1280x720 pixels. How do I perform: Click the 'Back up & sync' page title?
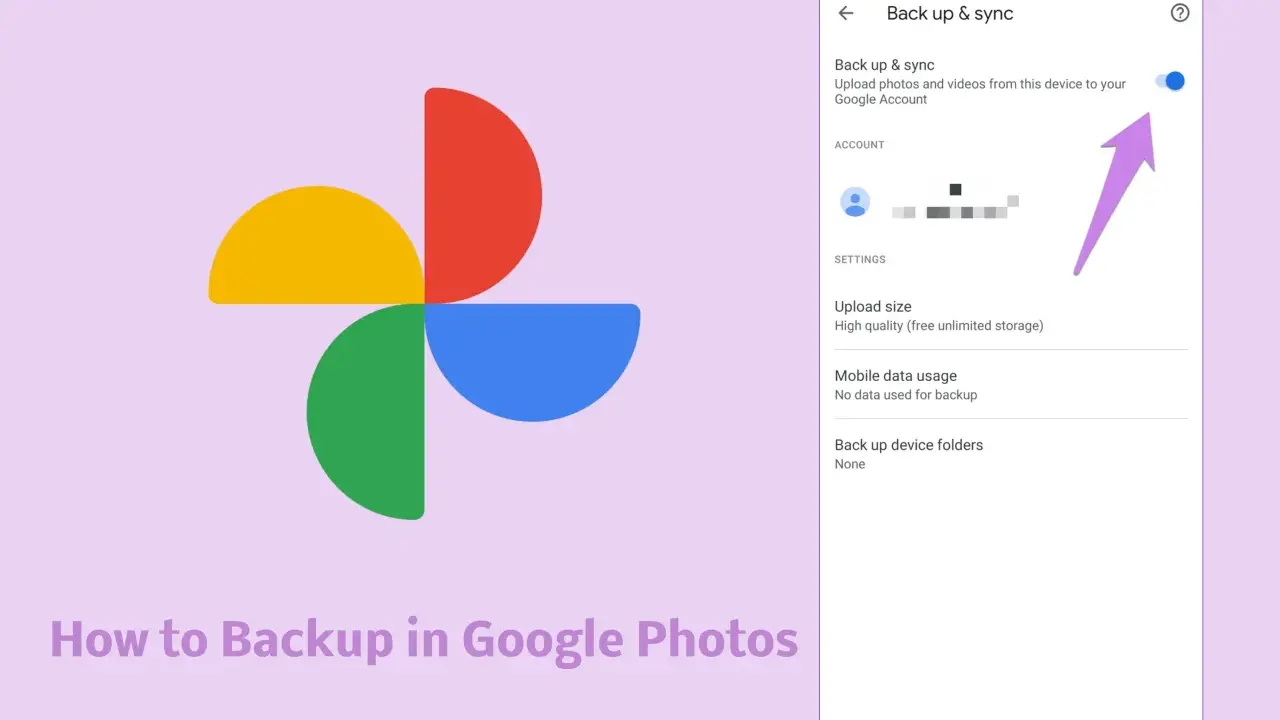click(x=950, y=14)
